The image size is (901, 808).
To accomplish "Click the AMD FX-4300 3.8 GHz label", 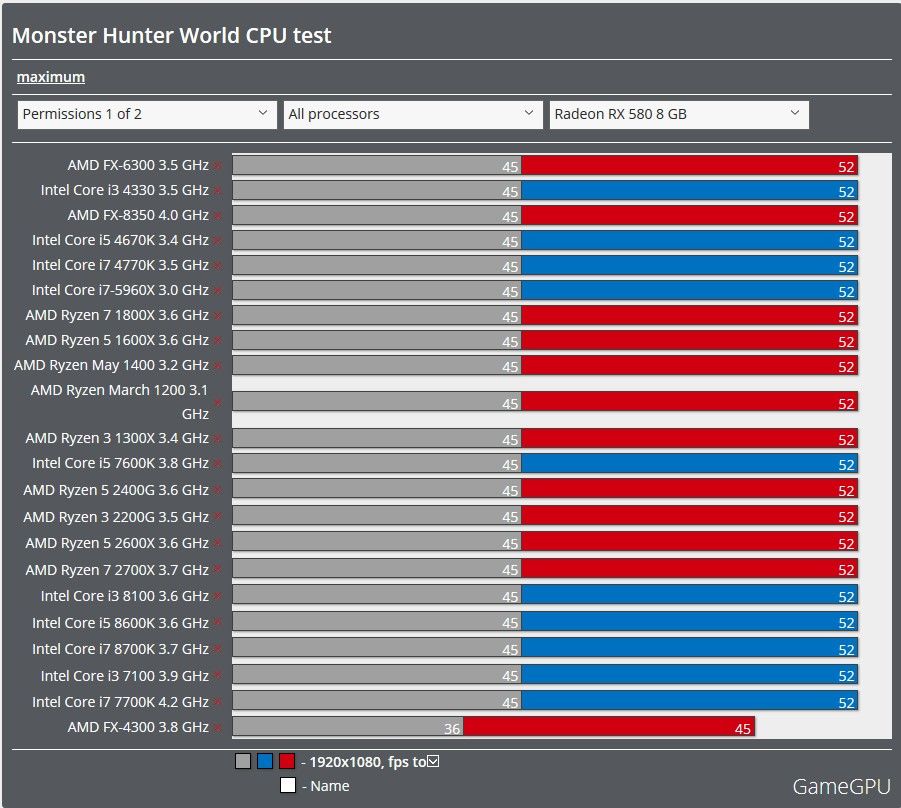I will click(138, 727).
